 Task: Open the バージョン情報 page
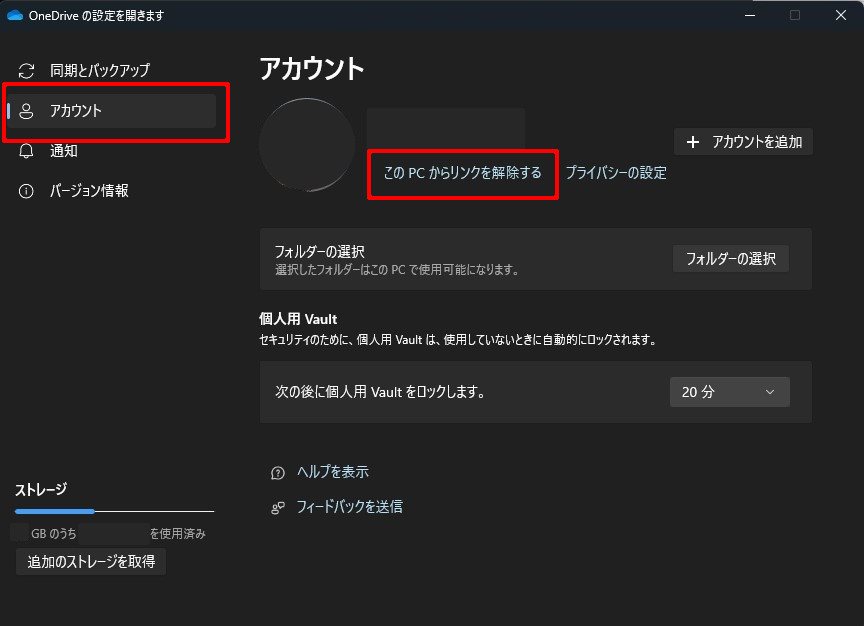[x=89, y=191]
